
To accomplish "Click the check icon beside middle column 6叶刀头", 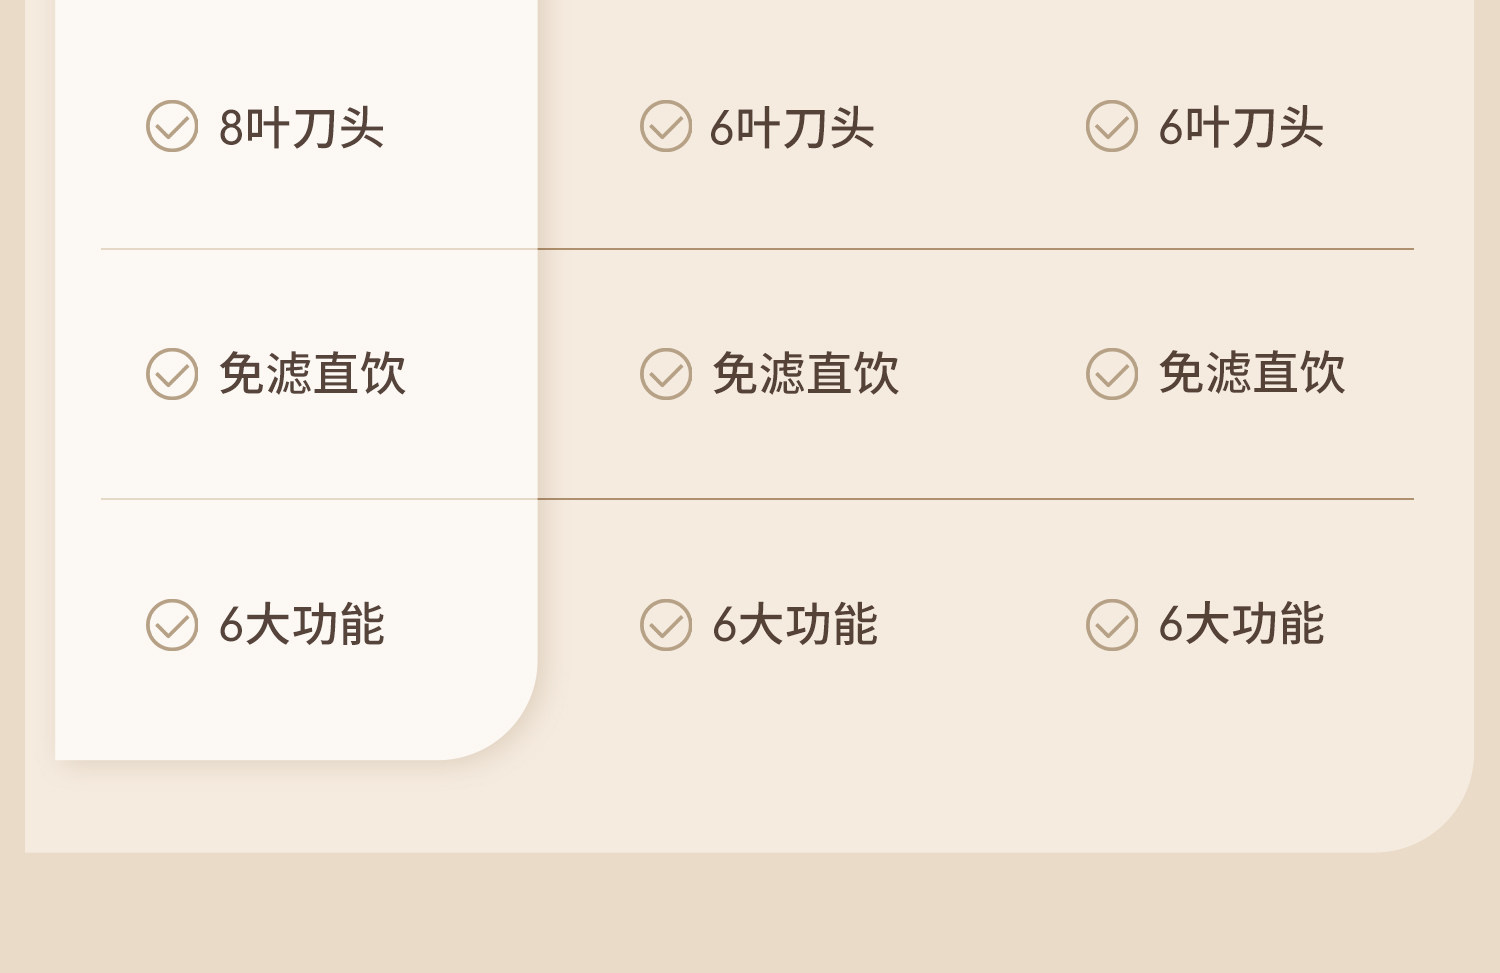I will tap(666, 126).
